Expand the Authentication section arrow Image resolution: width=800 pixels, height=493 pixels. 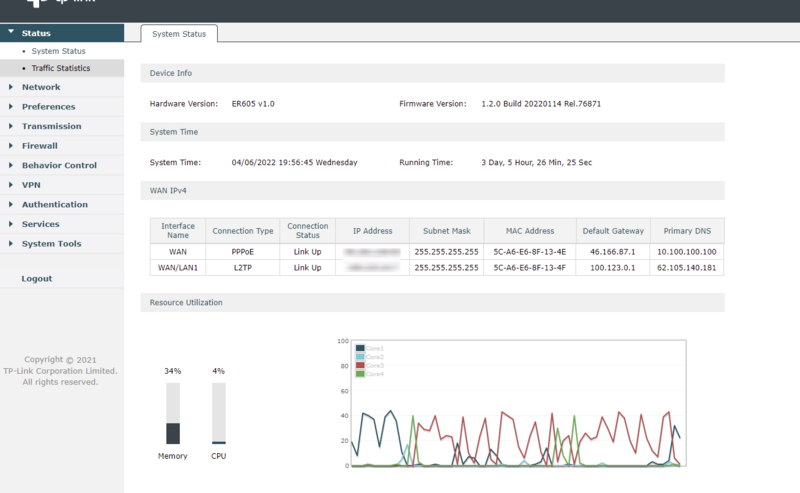[11, 204]
